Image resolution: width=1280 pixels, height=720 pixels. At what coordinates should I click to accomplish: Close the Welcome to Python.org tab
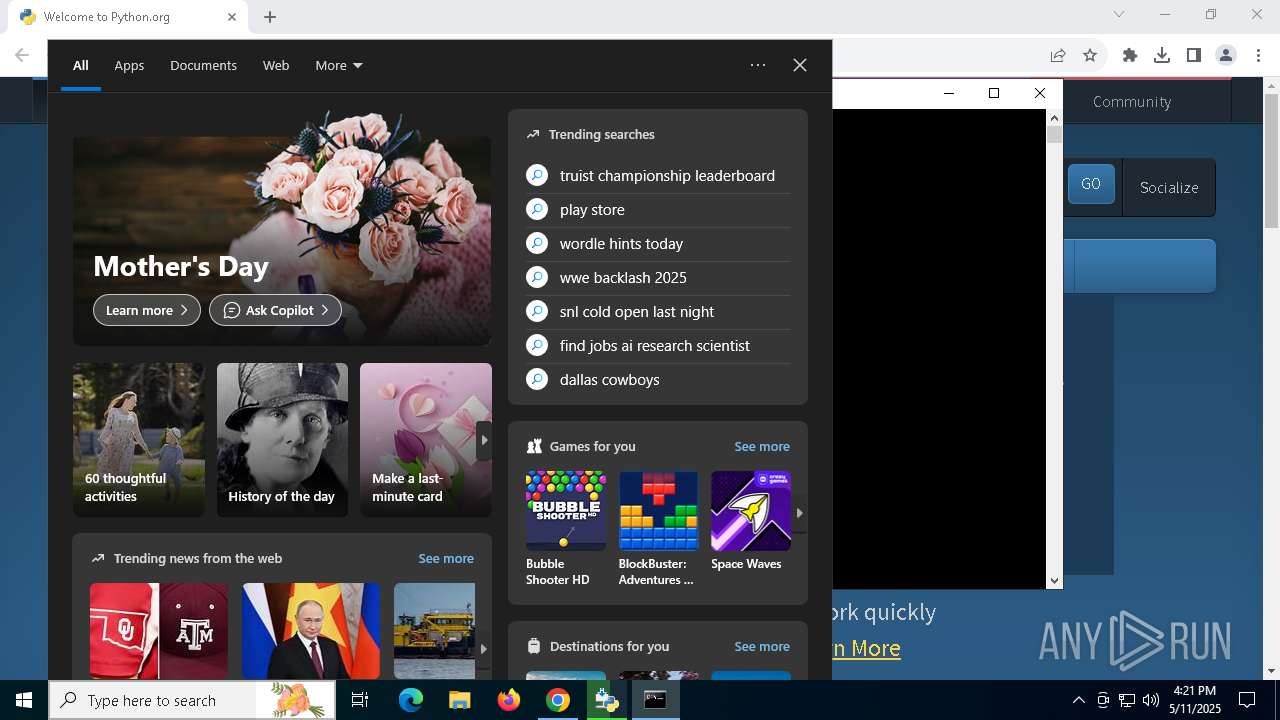tap(231, 17)
